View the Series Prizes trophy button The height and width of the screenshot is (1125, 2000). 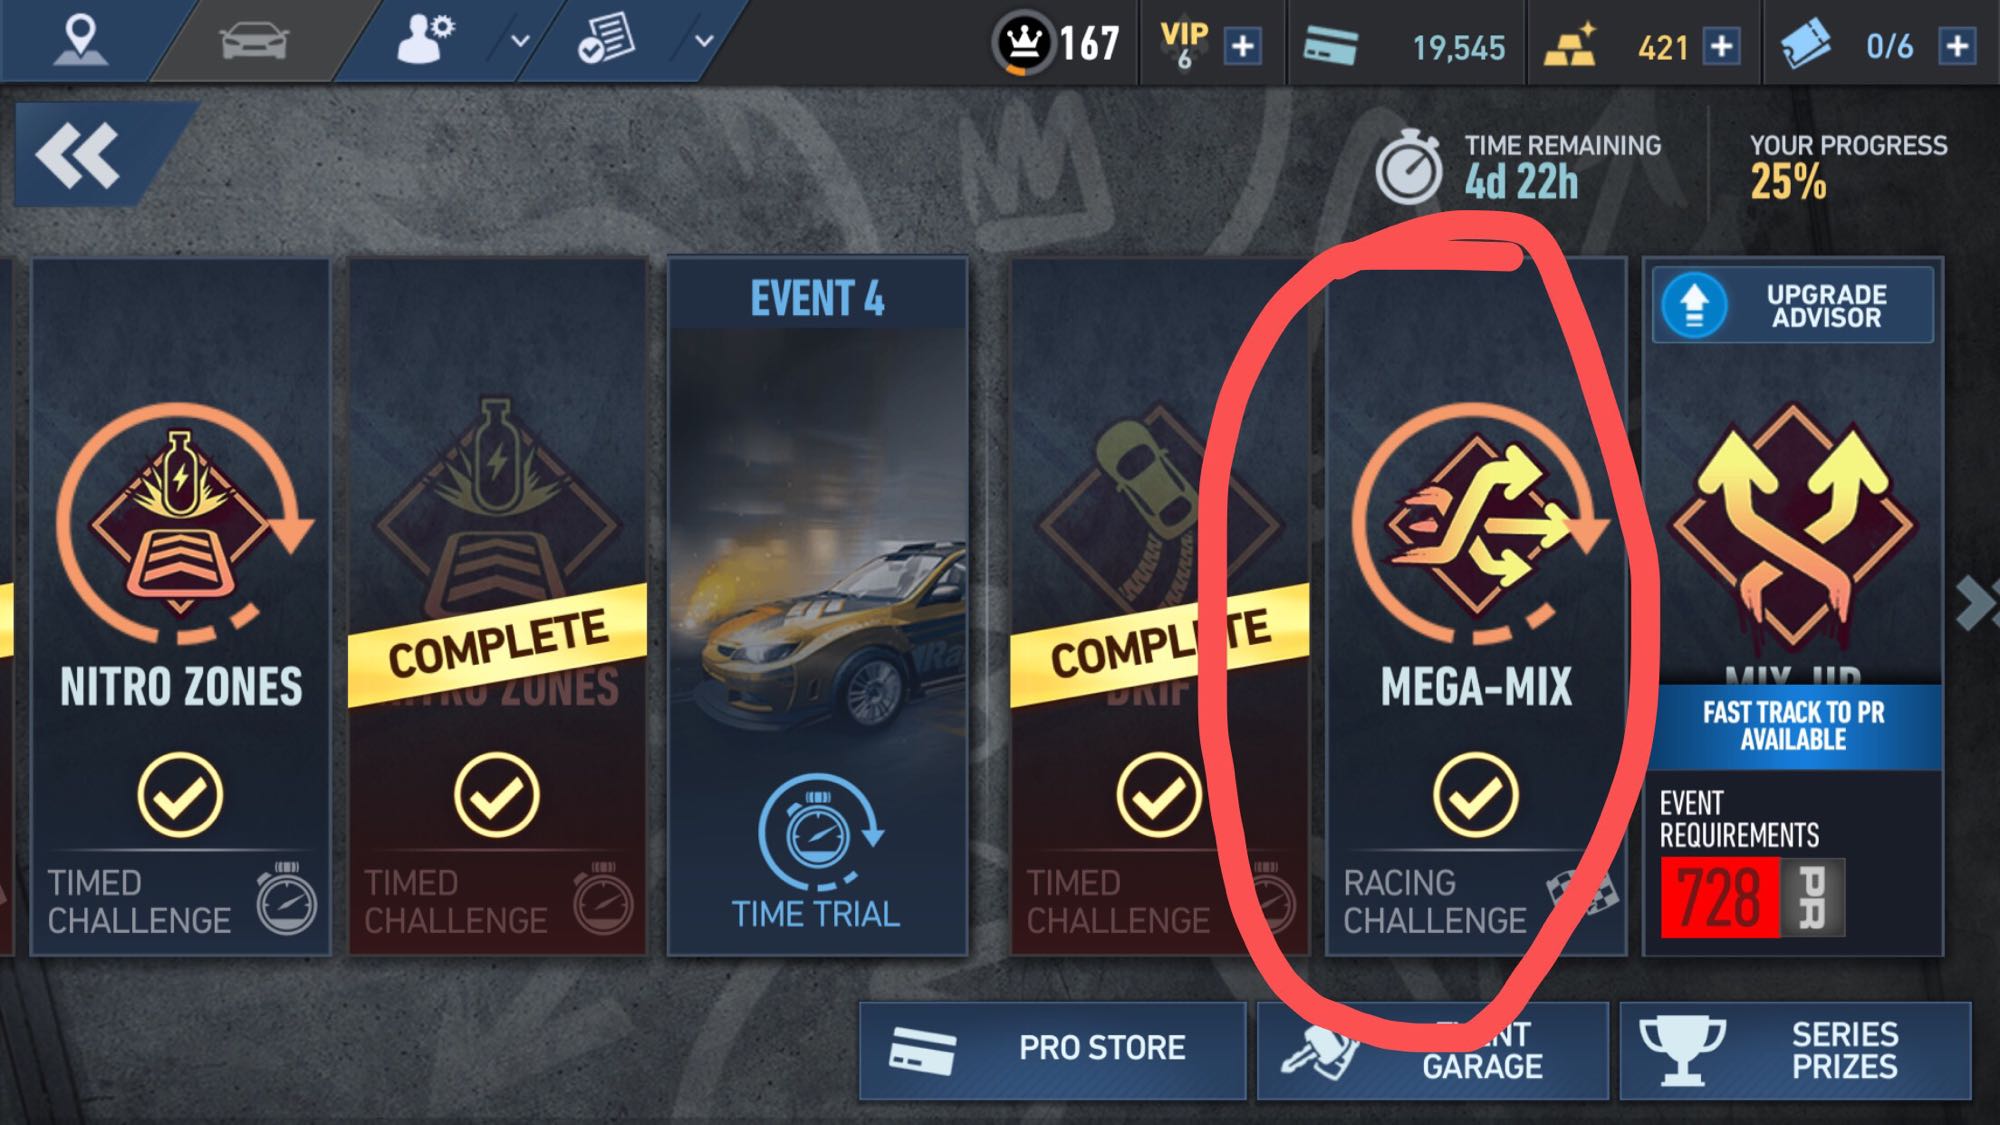coord(1795,1050)
